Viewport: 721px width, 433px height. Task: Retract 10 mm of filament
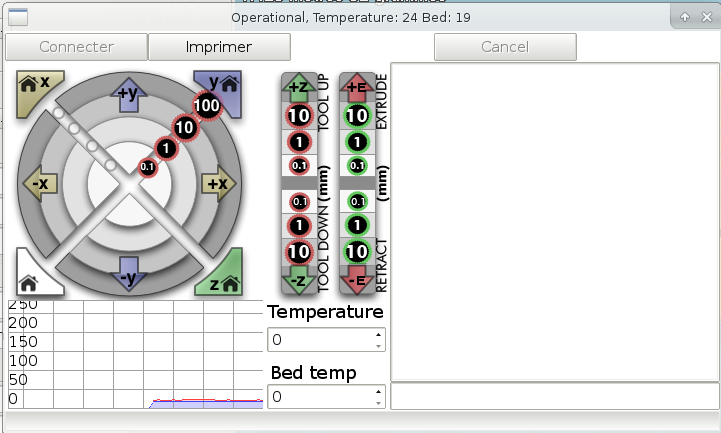point(357,252)
